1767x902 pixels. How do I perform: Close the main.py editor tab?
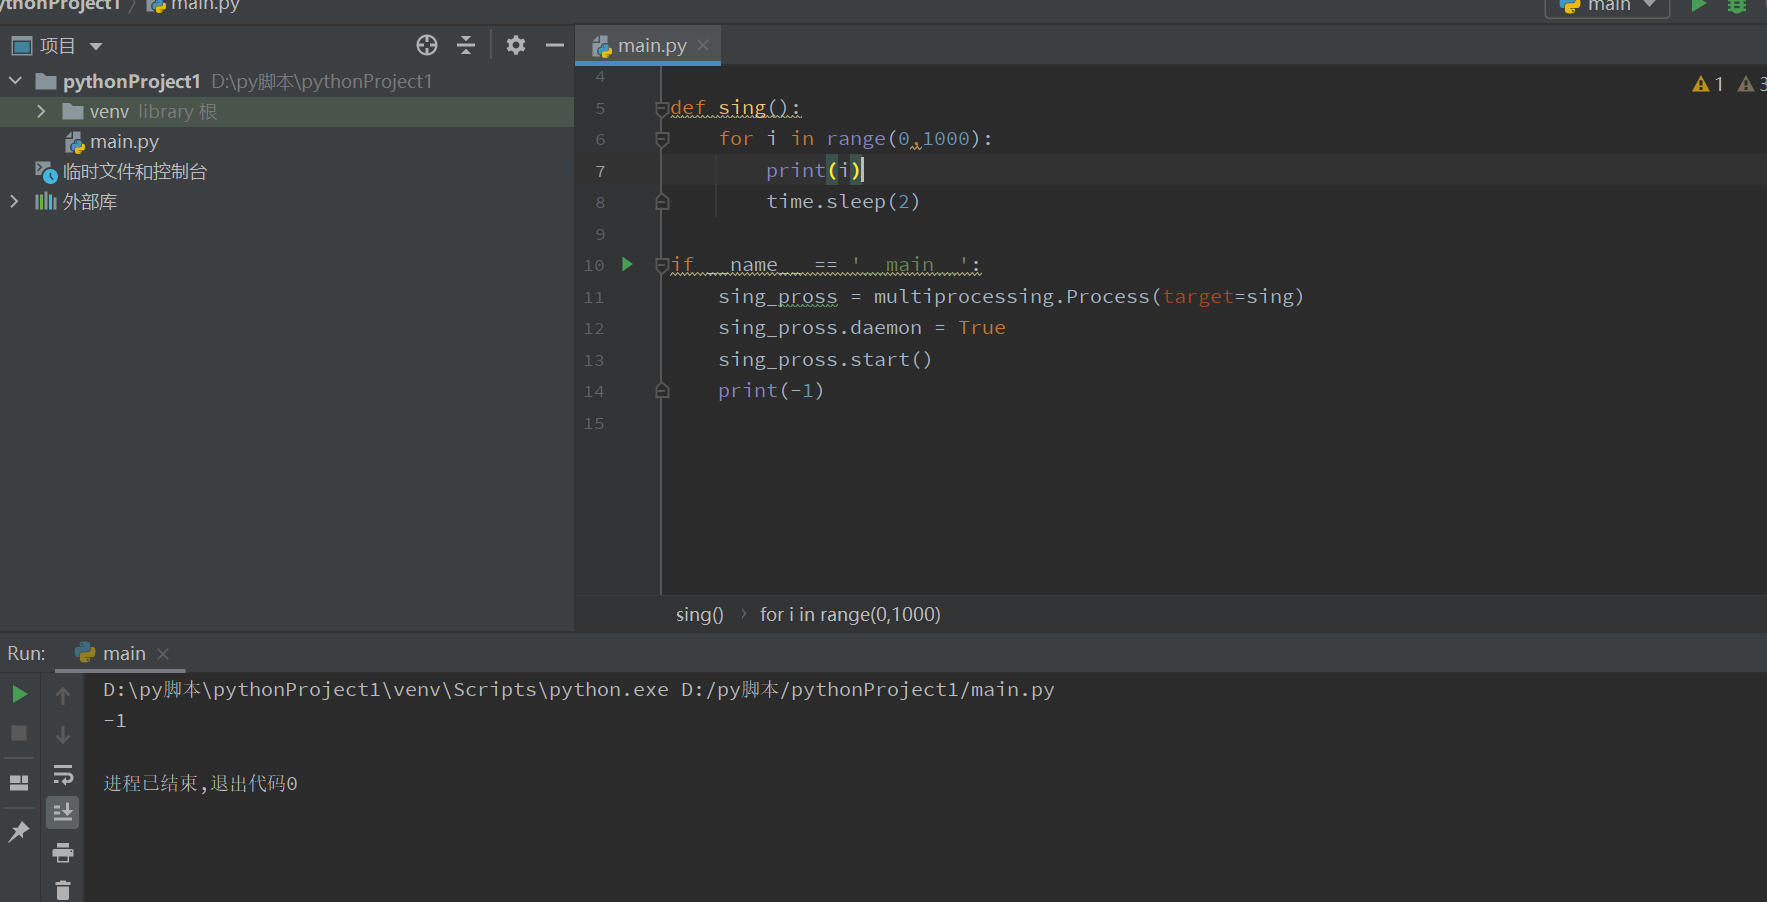(x=703, y=45)
